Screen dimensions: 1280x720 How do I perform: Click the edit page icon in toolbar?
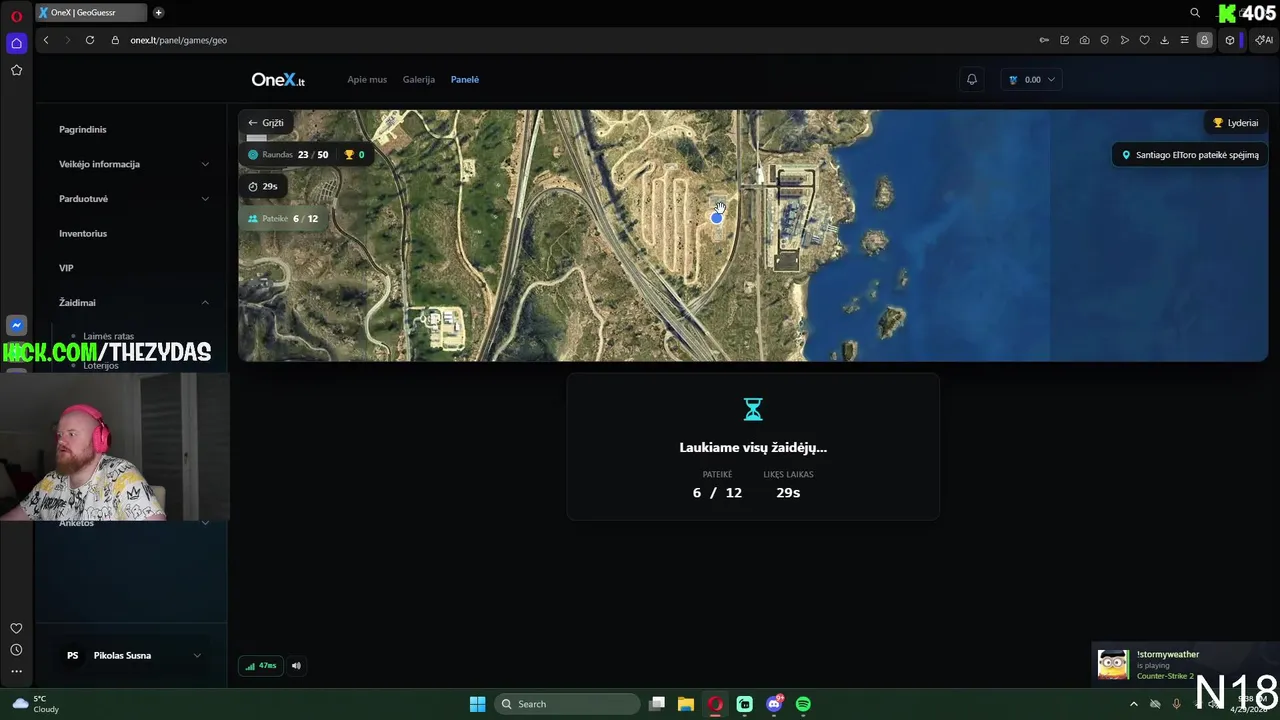click(x=1064, y=40)
